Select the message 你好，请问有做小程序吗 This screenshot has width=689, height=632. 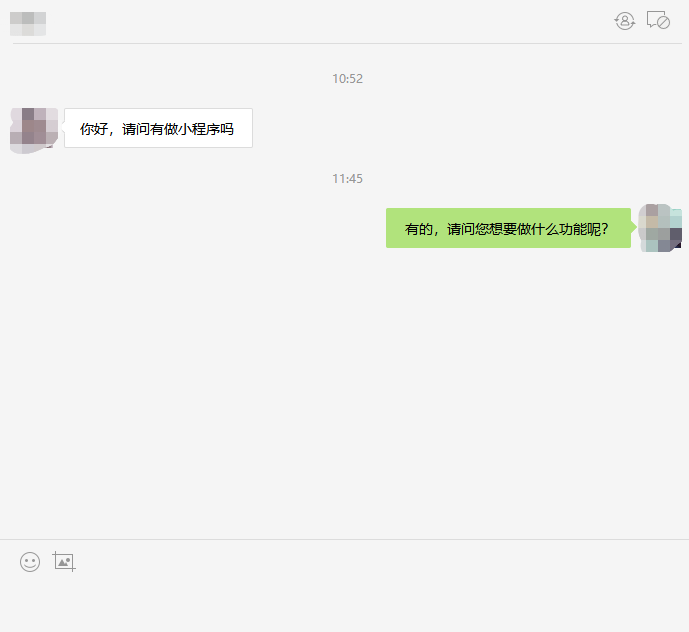click(x=158, y=128)
